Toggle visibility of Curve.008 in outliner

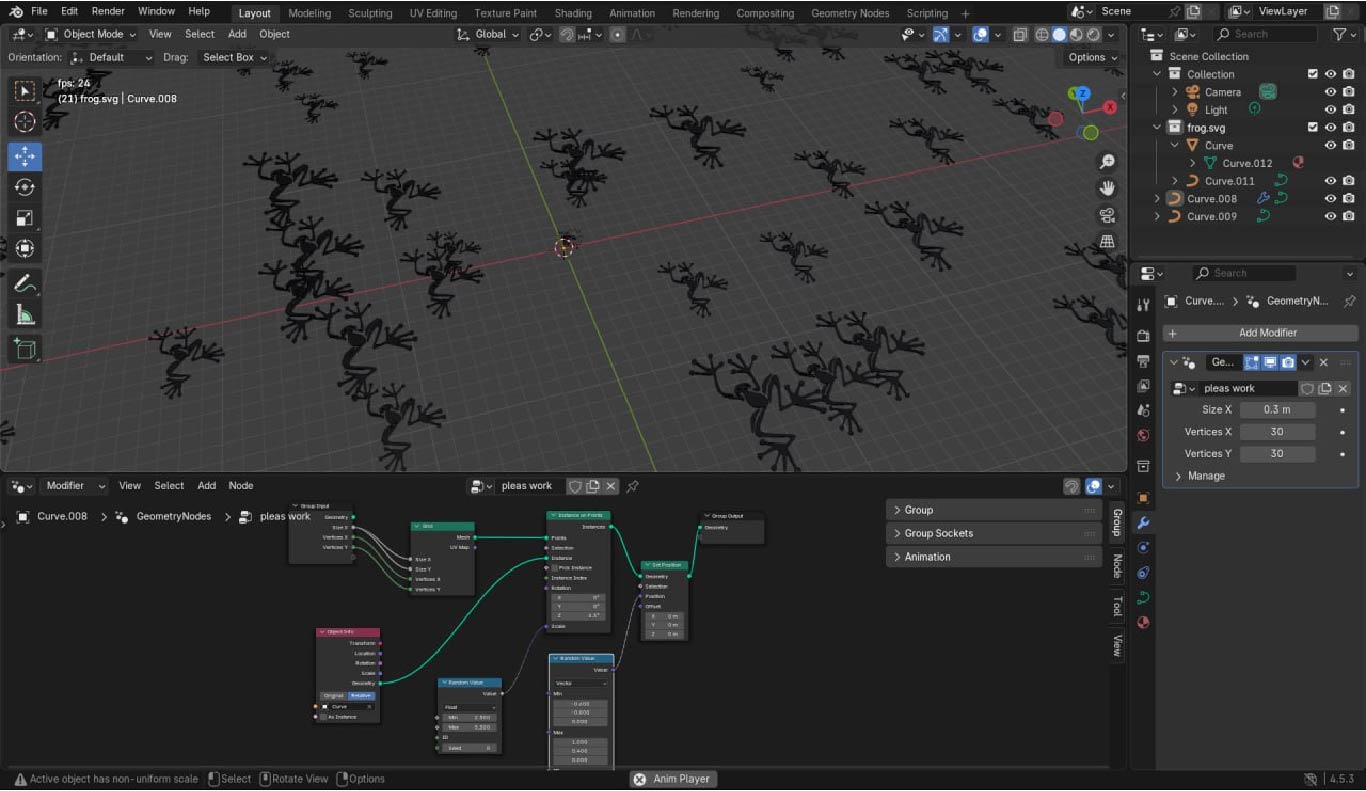click(x=1330, y=198)
